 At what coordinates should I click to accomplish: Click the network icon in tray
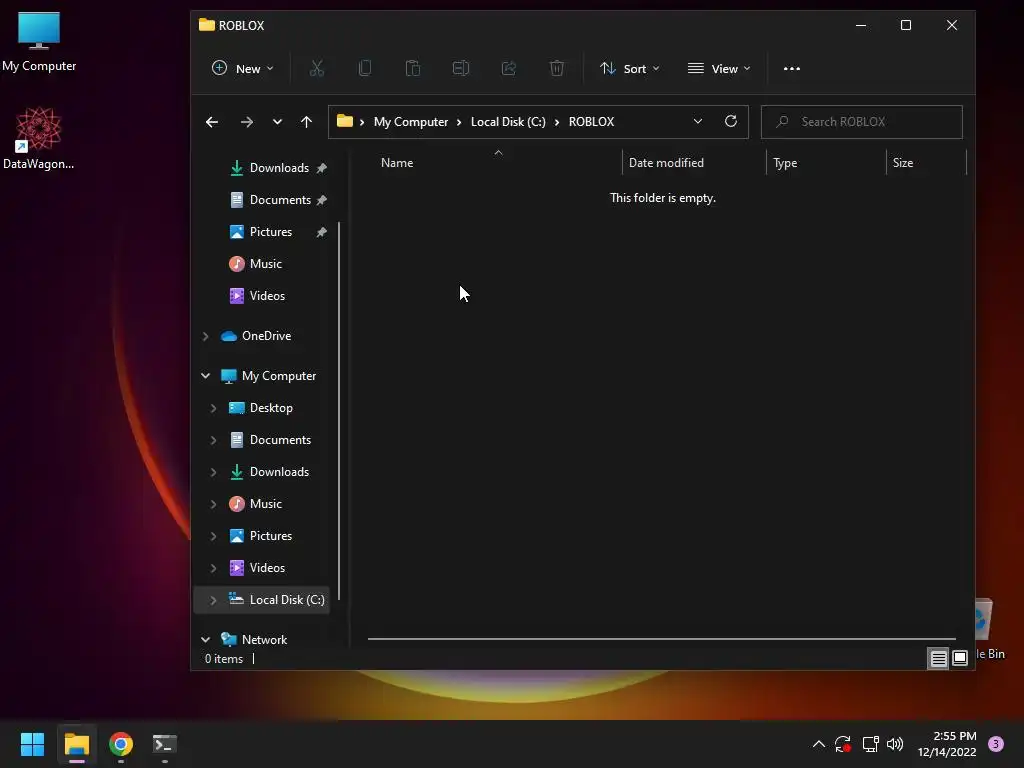[x=870, y=744]
